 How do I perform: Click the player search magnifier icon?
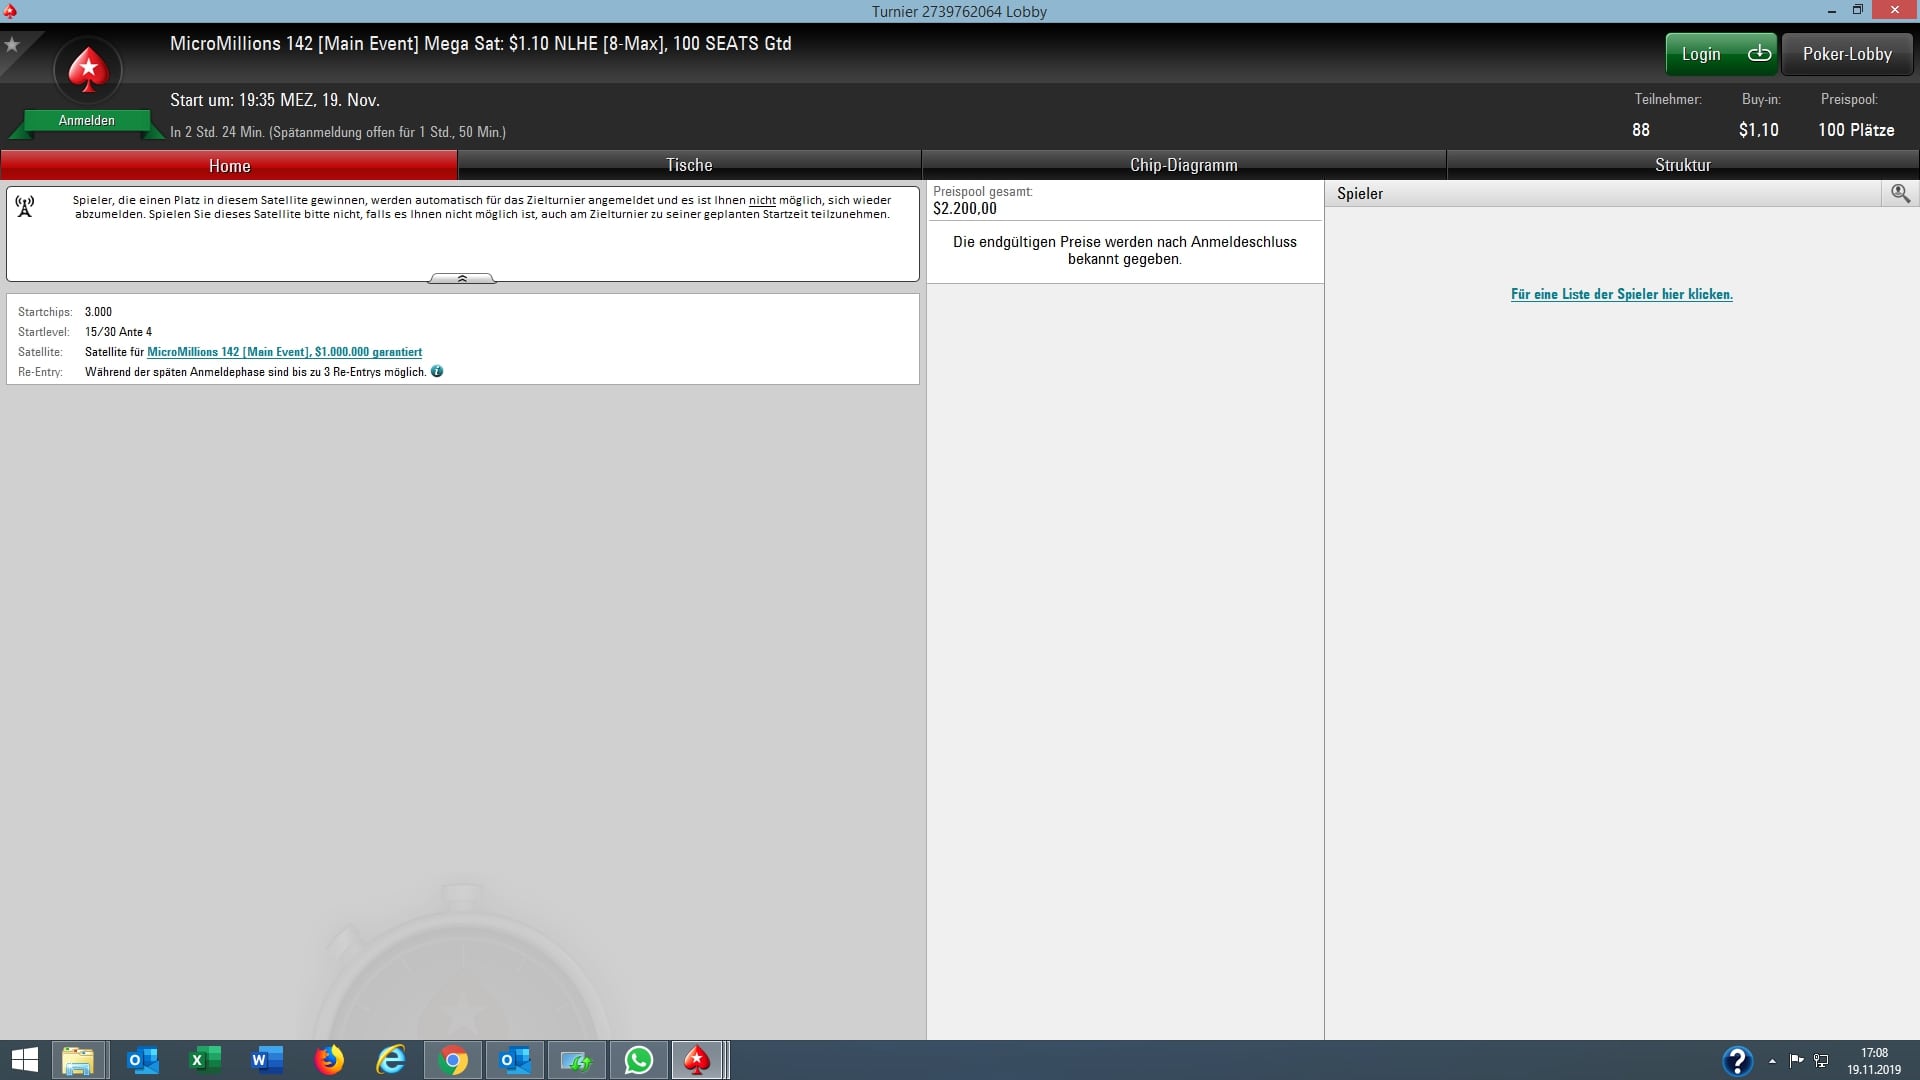pos(1900,193)
